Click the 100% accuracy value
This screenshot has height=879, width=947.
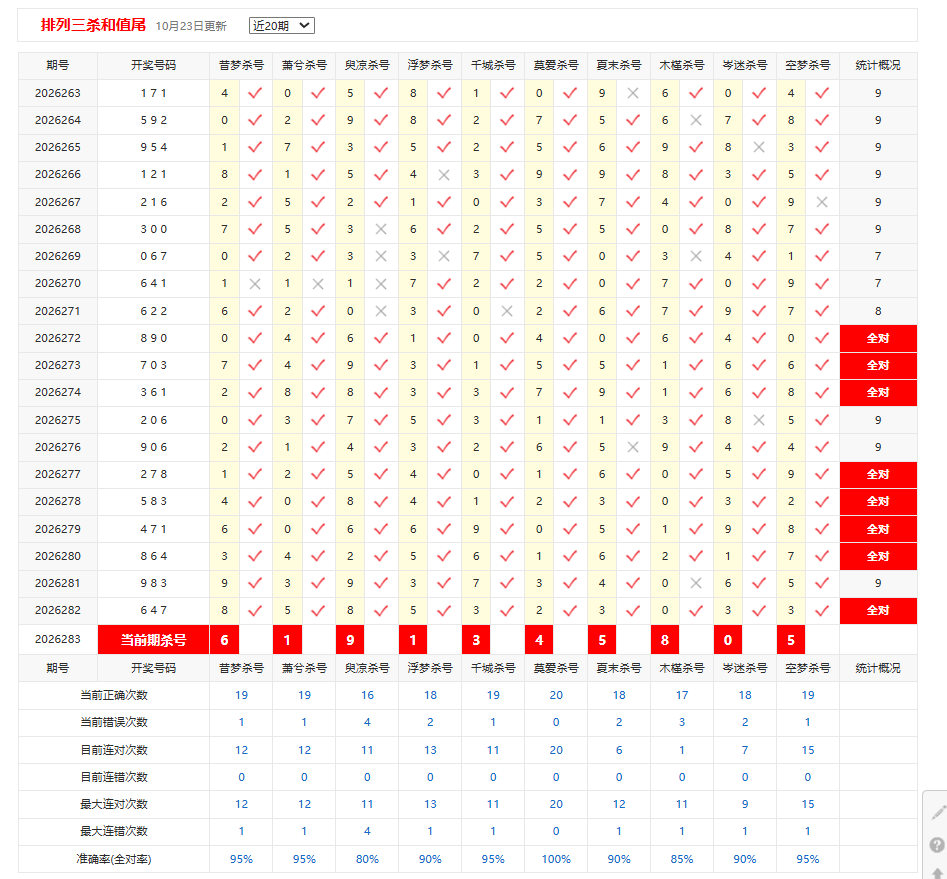(x=556, y=859)
